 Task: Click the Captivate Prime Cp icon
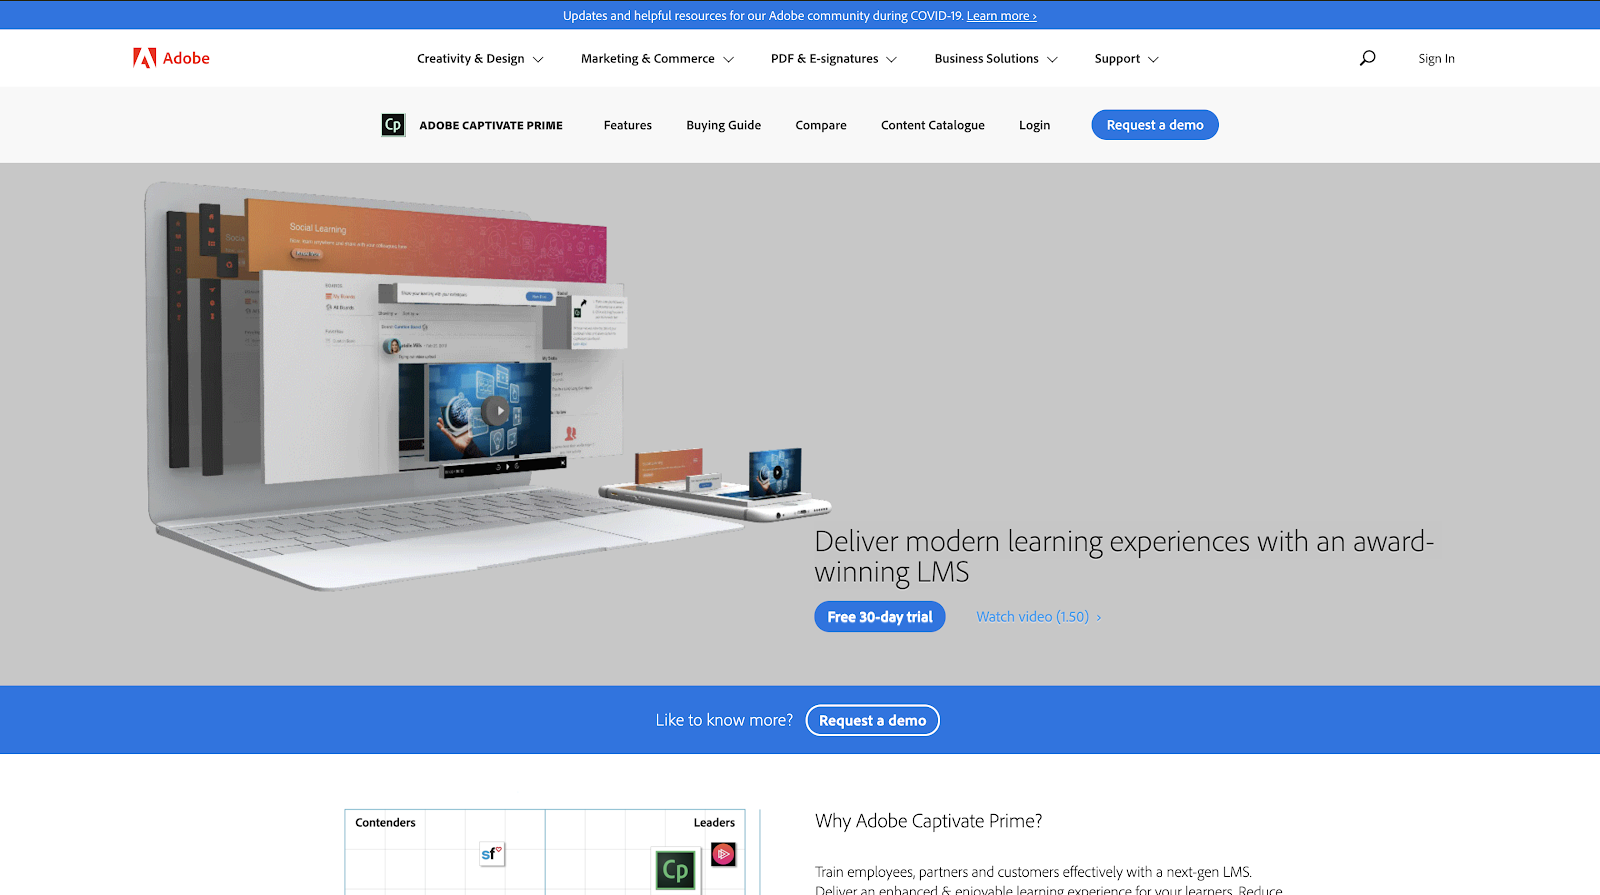(393, 125)
